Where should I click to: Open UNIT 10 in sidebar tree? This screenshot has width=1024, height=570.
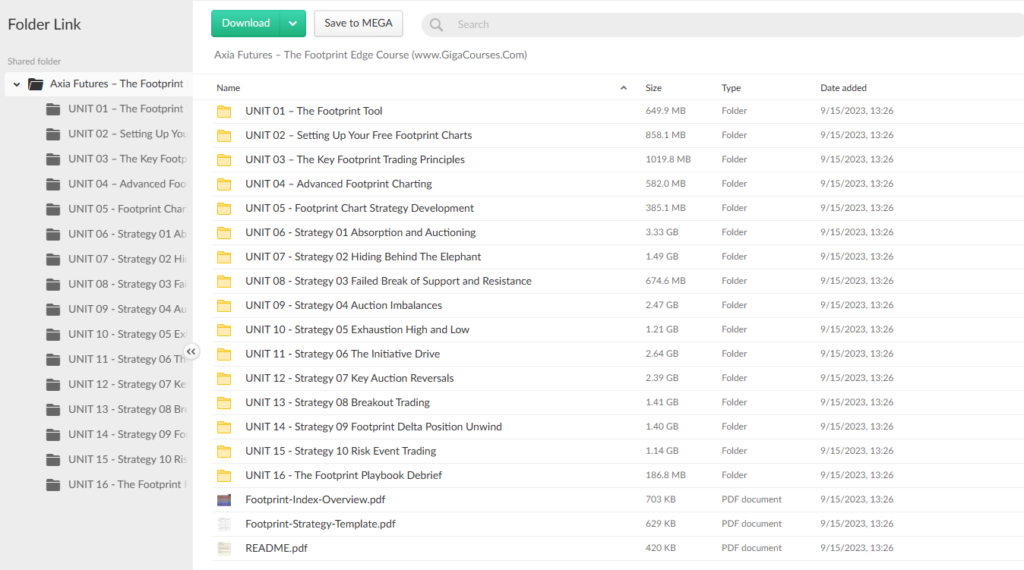118,334
